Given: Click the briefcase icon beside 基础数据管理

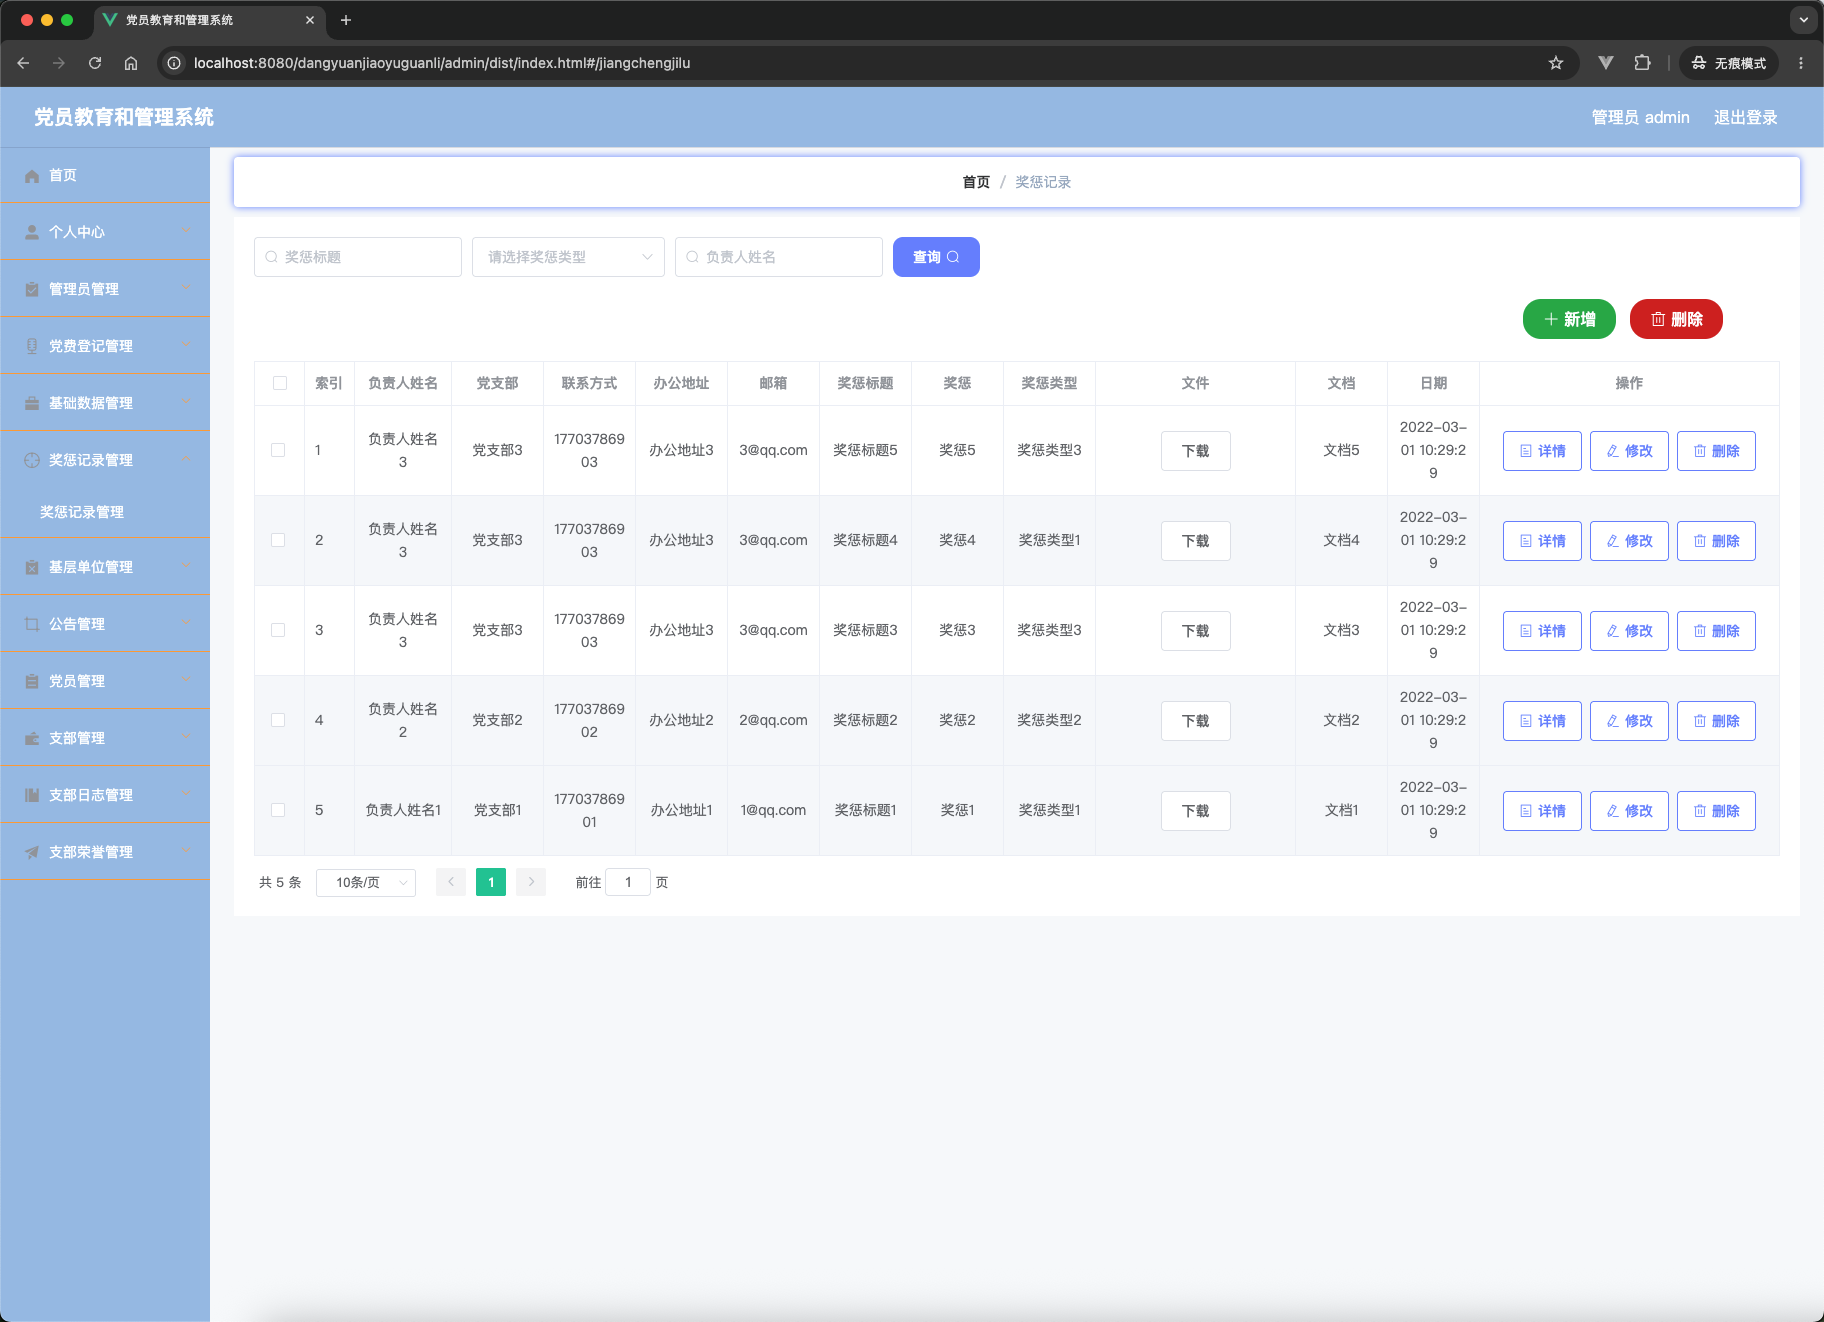Looking at the screenshot, I should tap(32, 403).
